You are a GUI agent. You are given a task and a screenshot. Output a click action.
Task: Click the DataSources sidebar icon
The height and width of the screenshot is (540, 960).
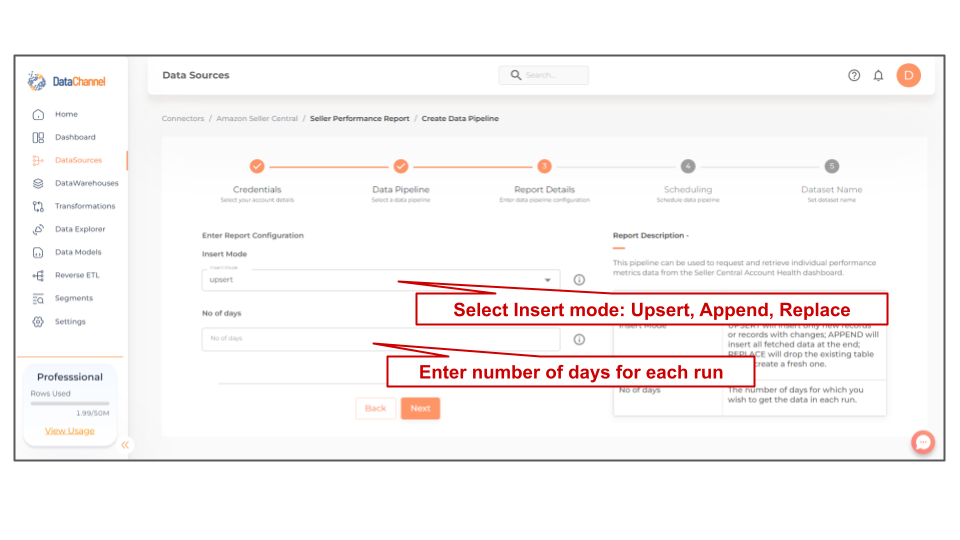coord(38,160)
